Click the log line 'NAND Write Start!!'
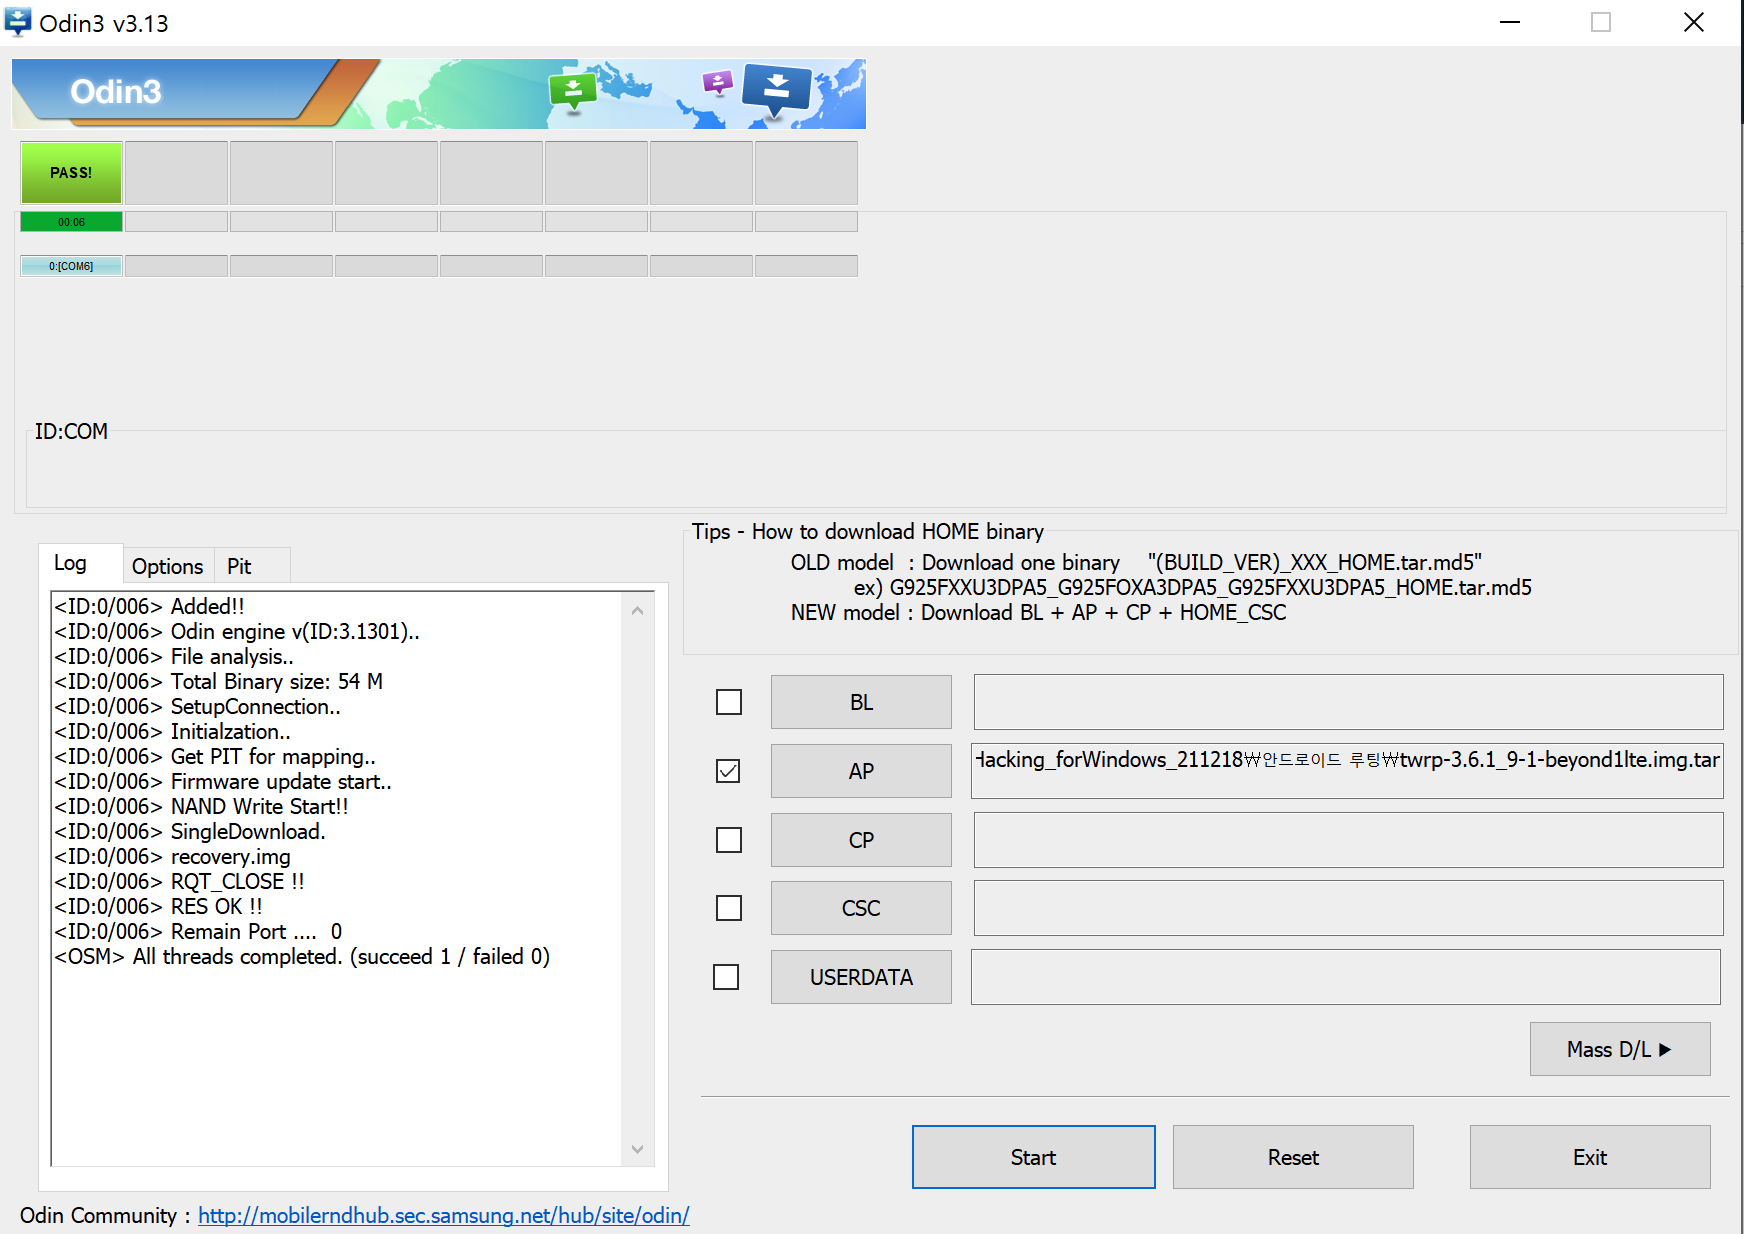This screenshot has height=1234, width=1744. coord(201,807)
